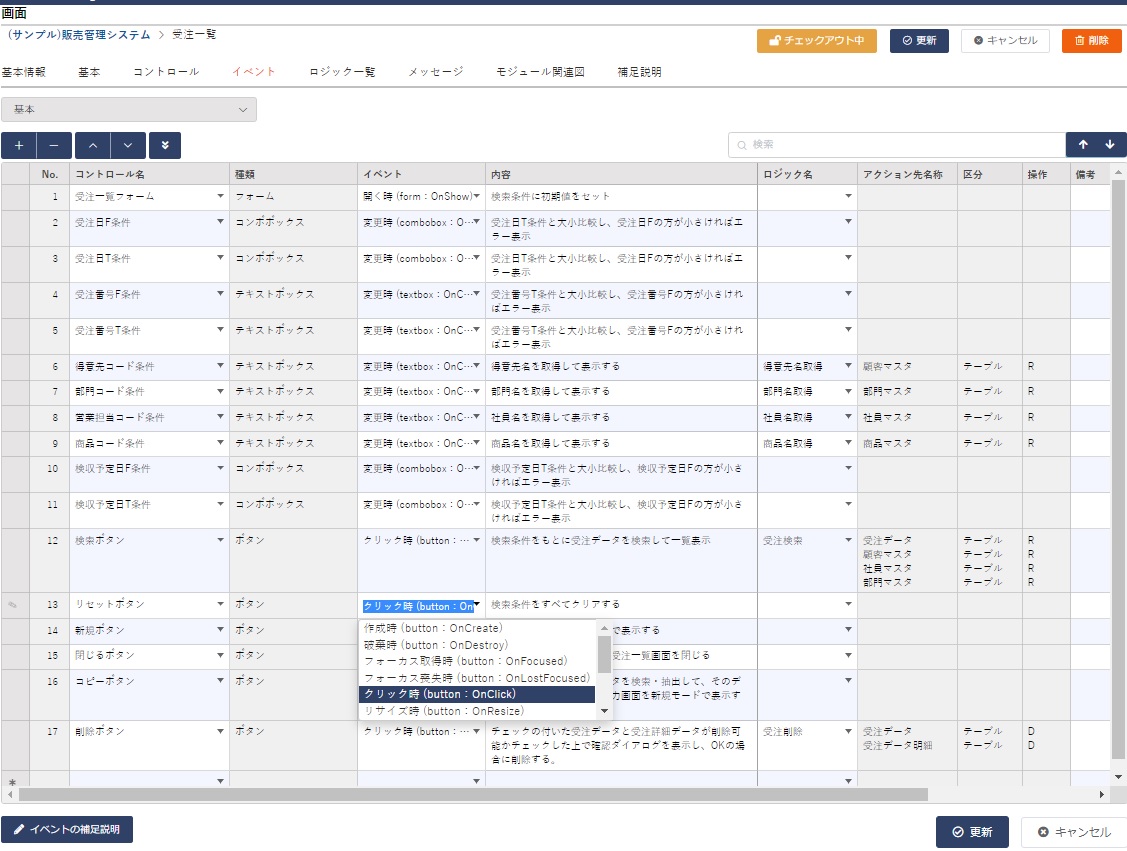This screenshot has width=1127, height=851.
Task: Open control name dropdown for 受注一覧フォーム
Action: pos(220,196)
